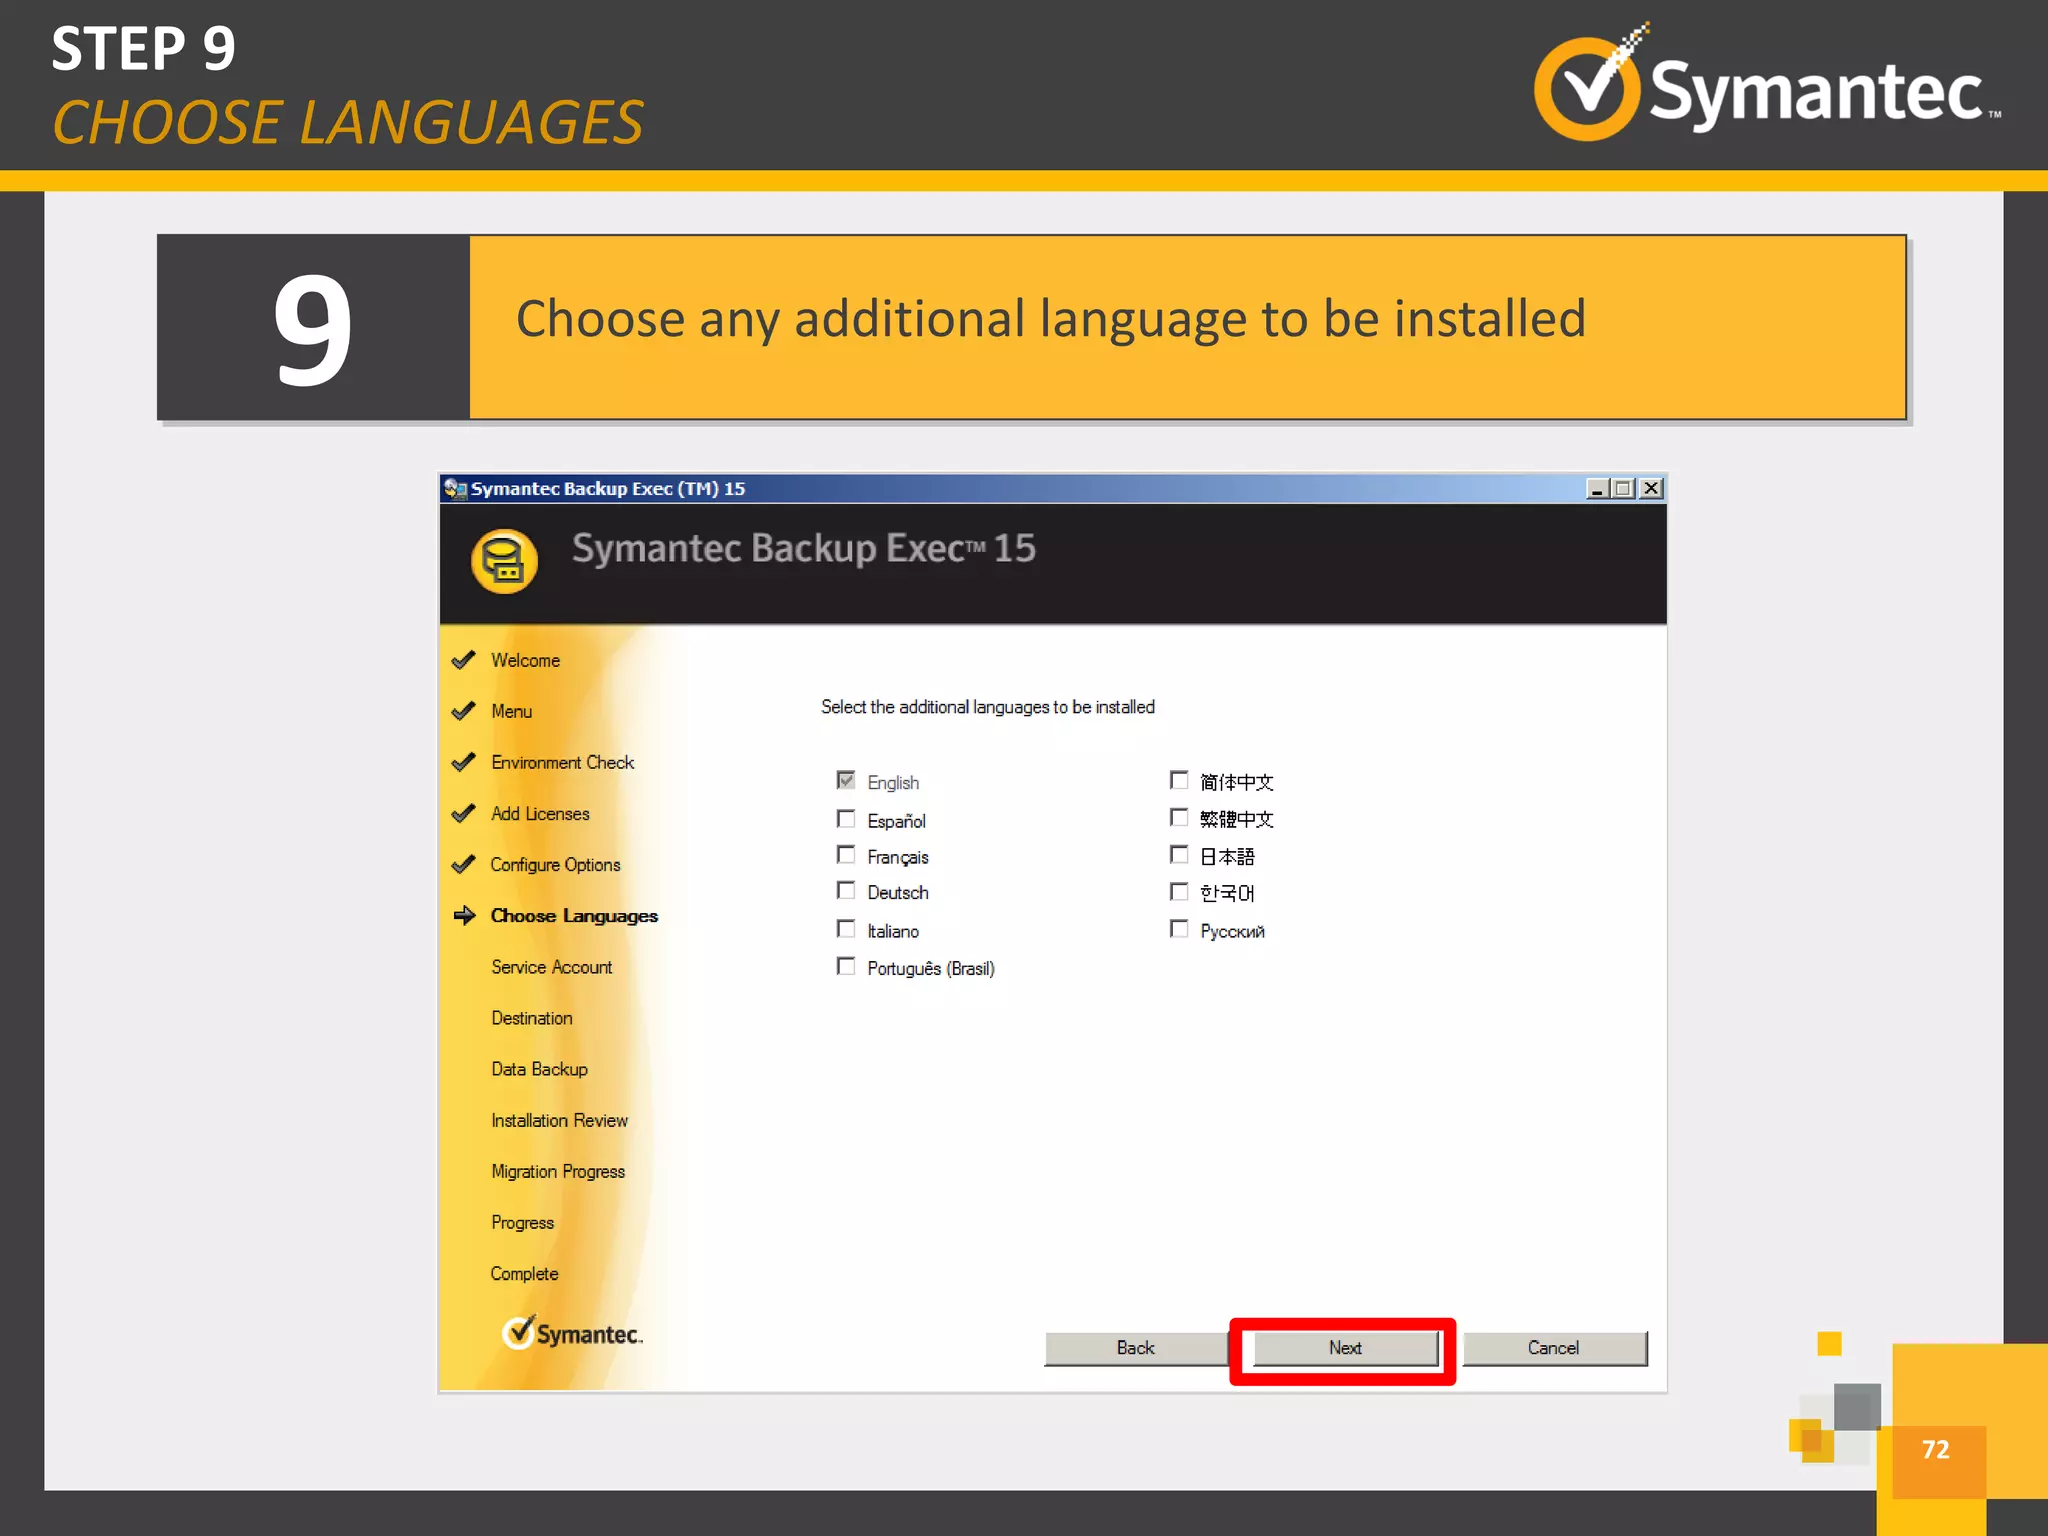Click the Welcome step checkmark icon
The width and height of the screenshot is (2048, 1536).
tap(463, 660)
